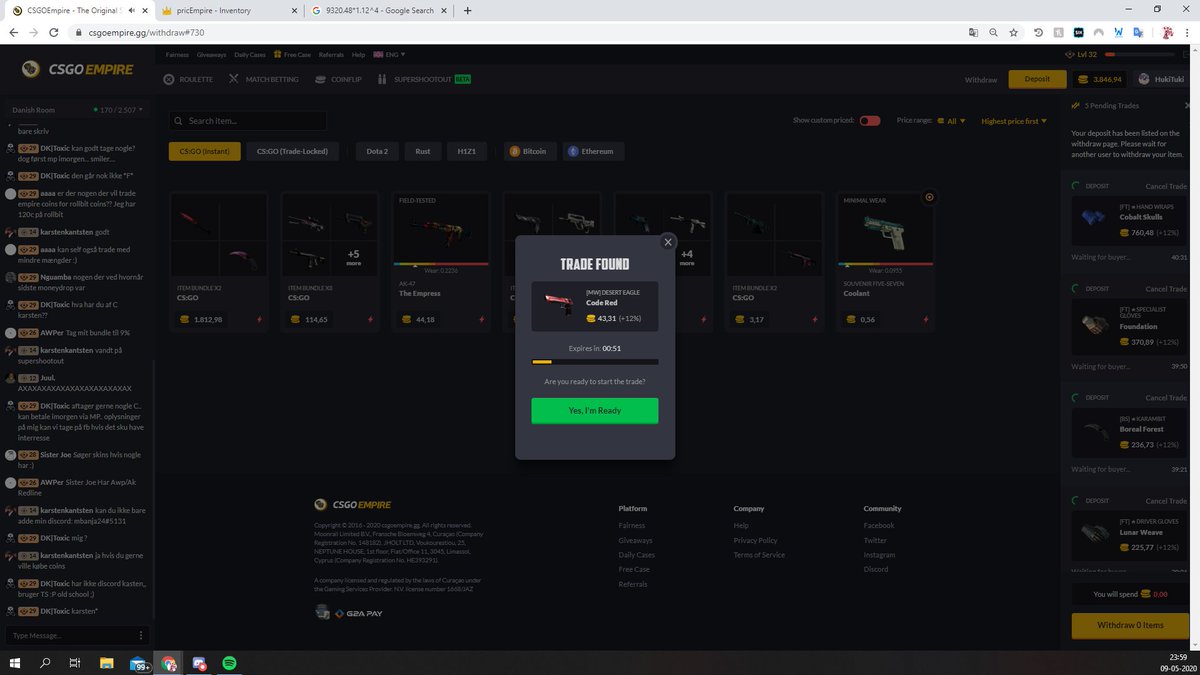Select The Empress AK-47 item card

441,264
